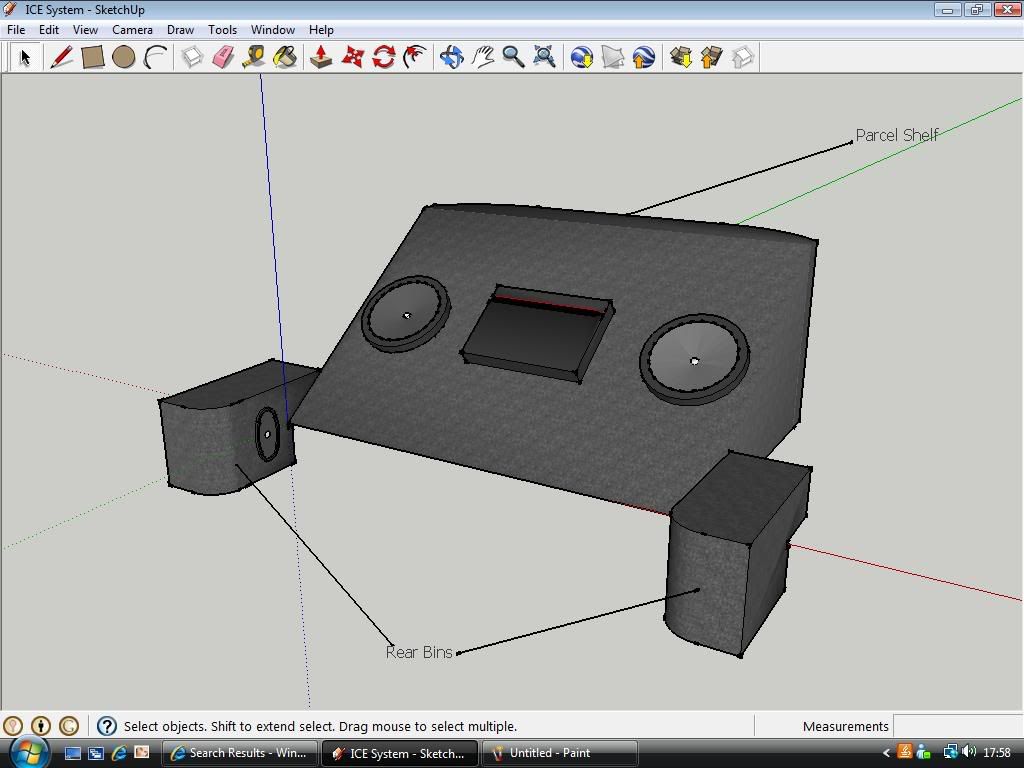Screen dimensions: 1024x768
Task: Click the Measurements value box
Action: [957, 726]
